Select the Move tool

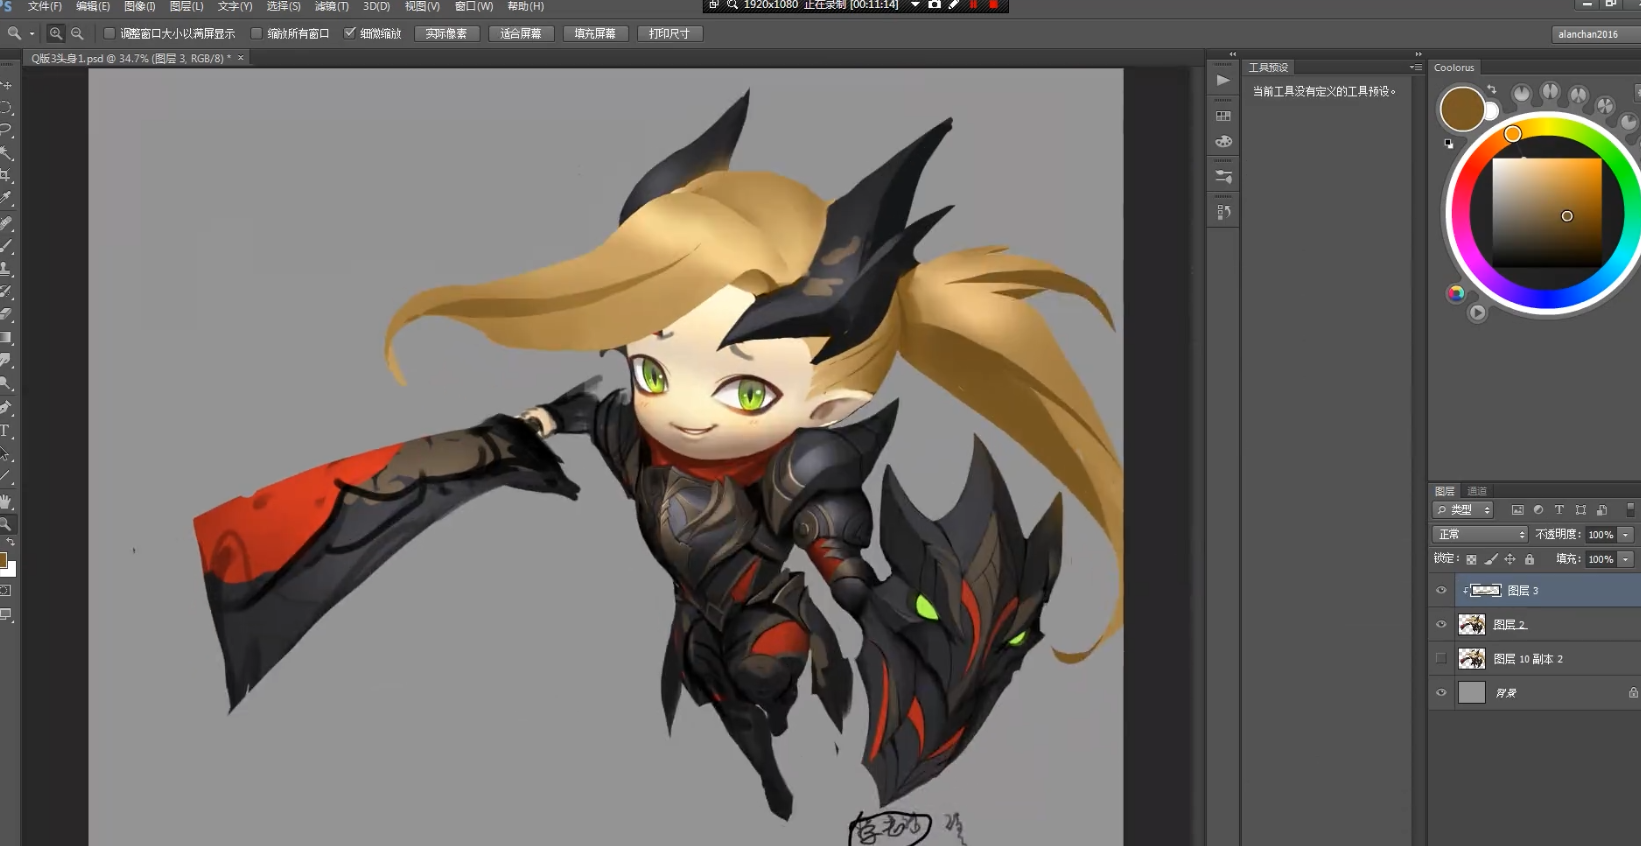pos(6,85)
